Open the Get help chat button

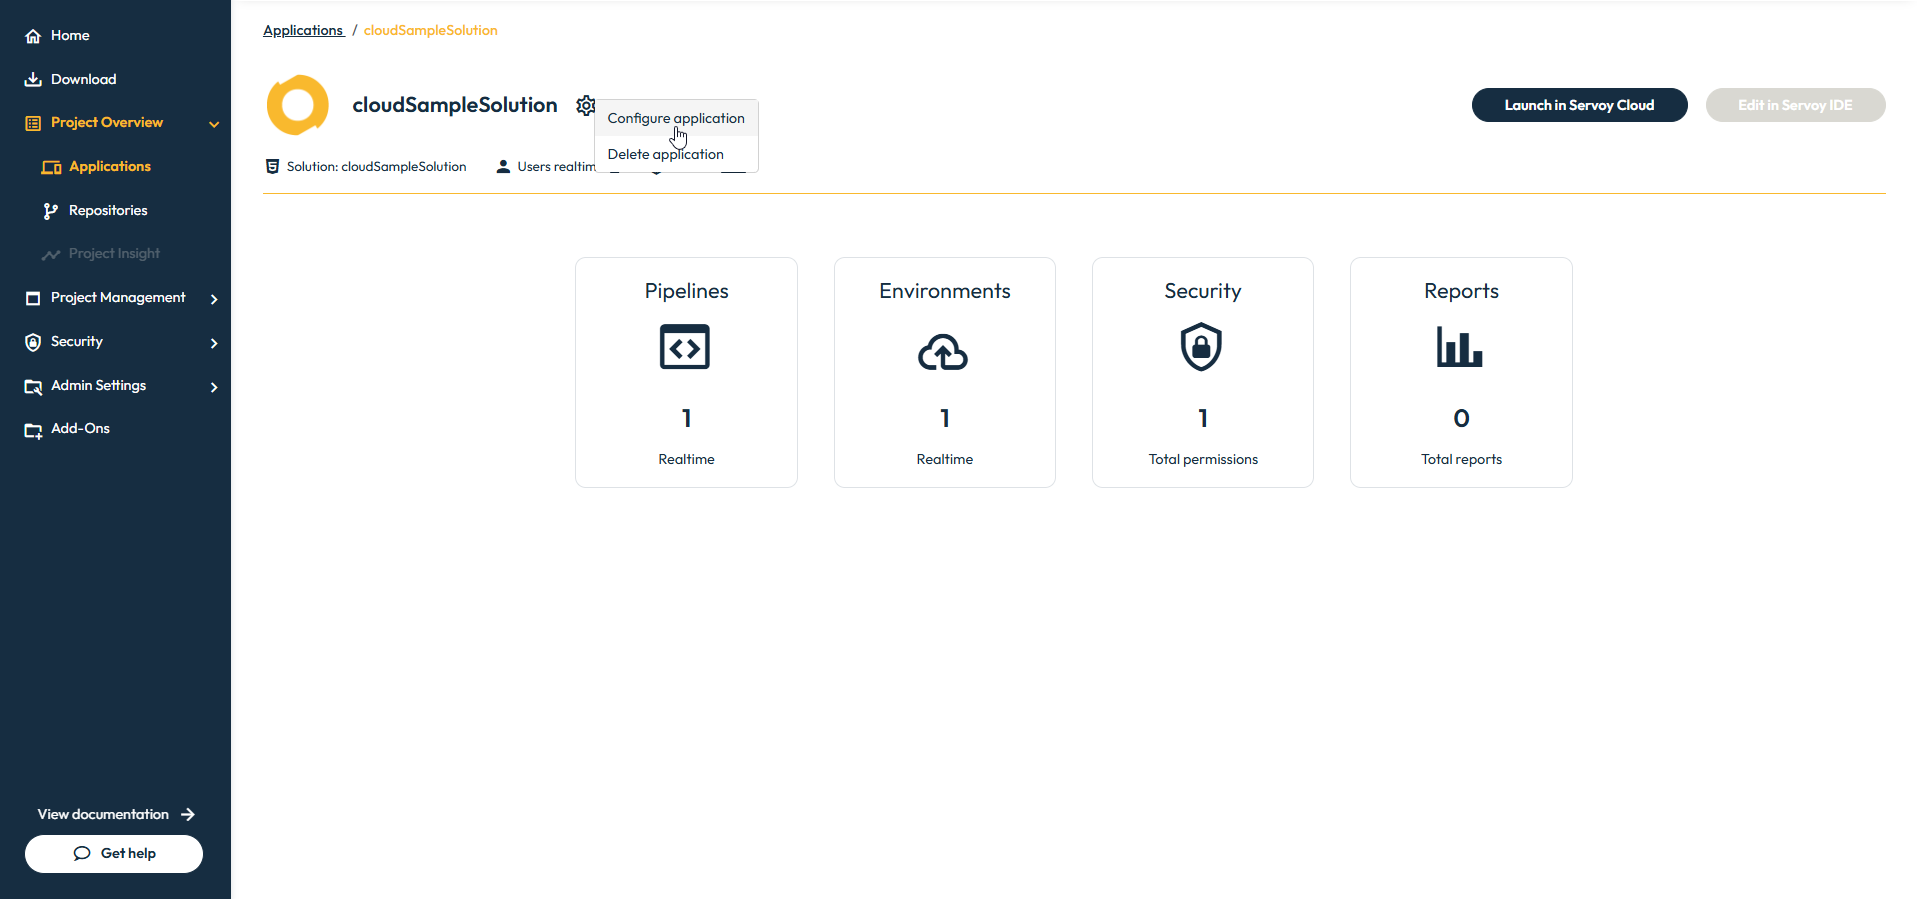(x=114, y=853)
